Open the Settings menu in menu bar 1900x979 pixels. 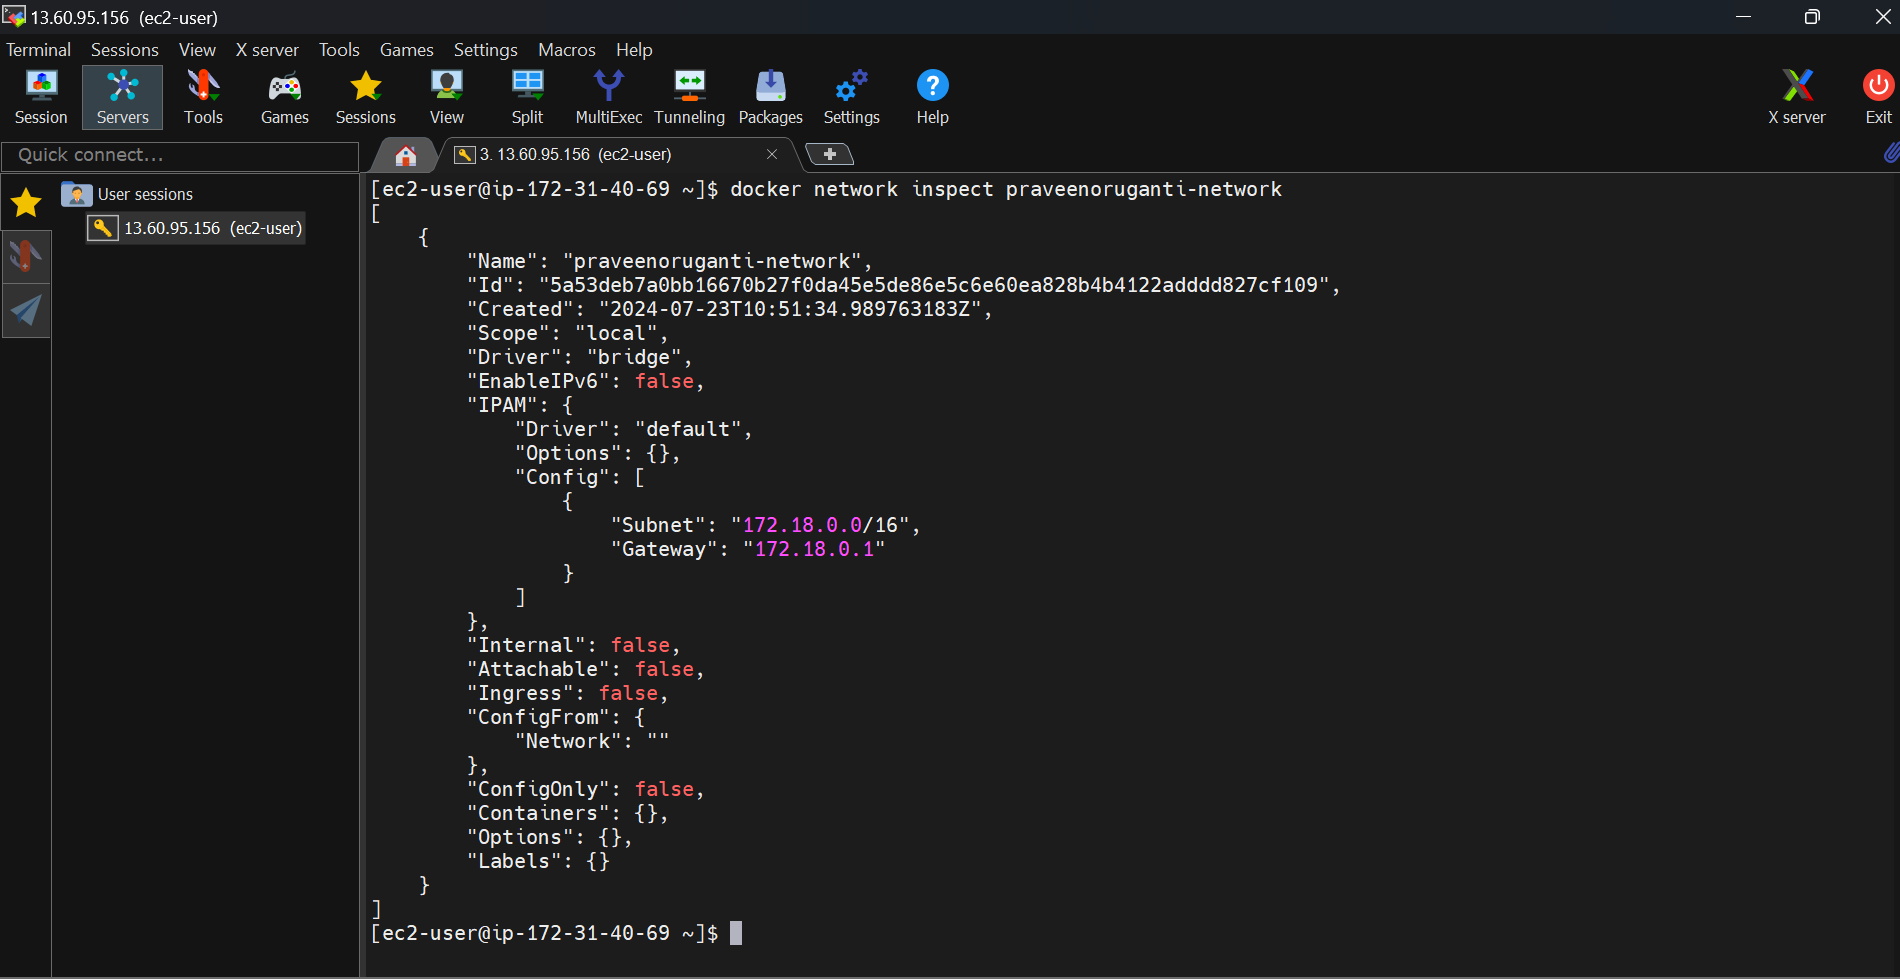pos(486,49)
